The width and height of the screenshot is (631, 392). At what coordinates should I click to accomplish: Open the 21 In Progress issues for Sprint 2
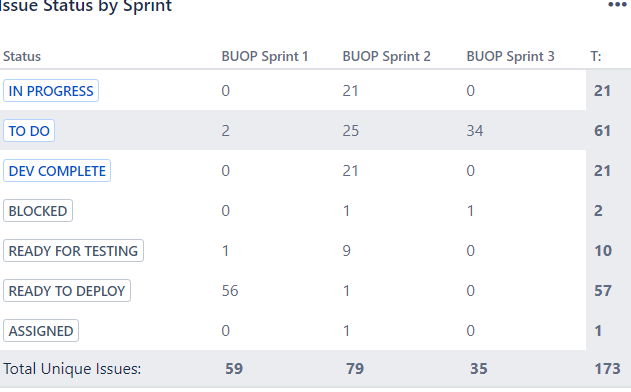pos(351,91)
